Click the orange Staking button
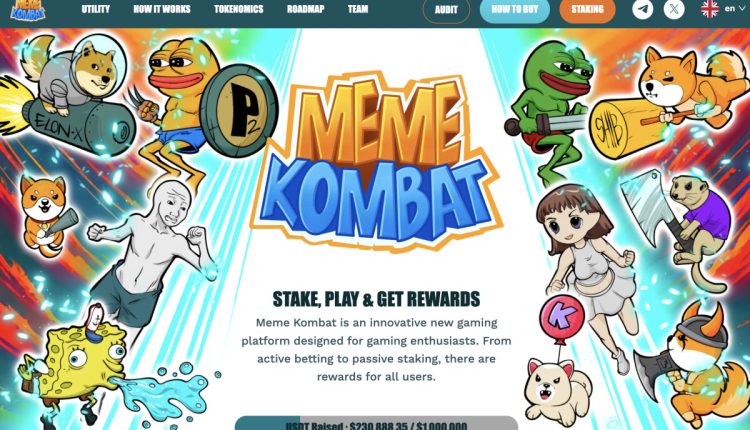Screen dimensions: 750x430 (587, 10)
